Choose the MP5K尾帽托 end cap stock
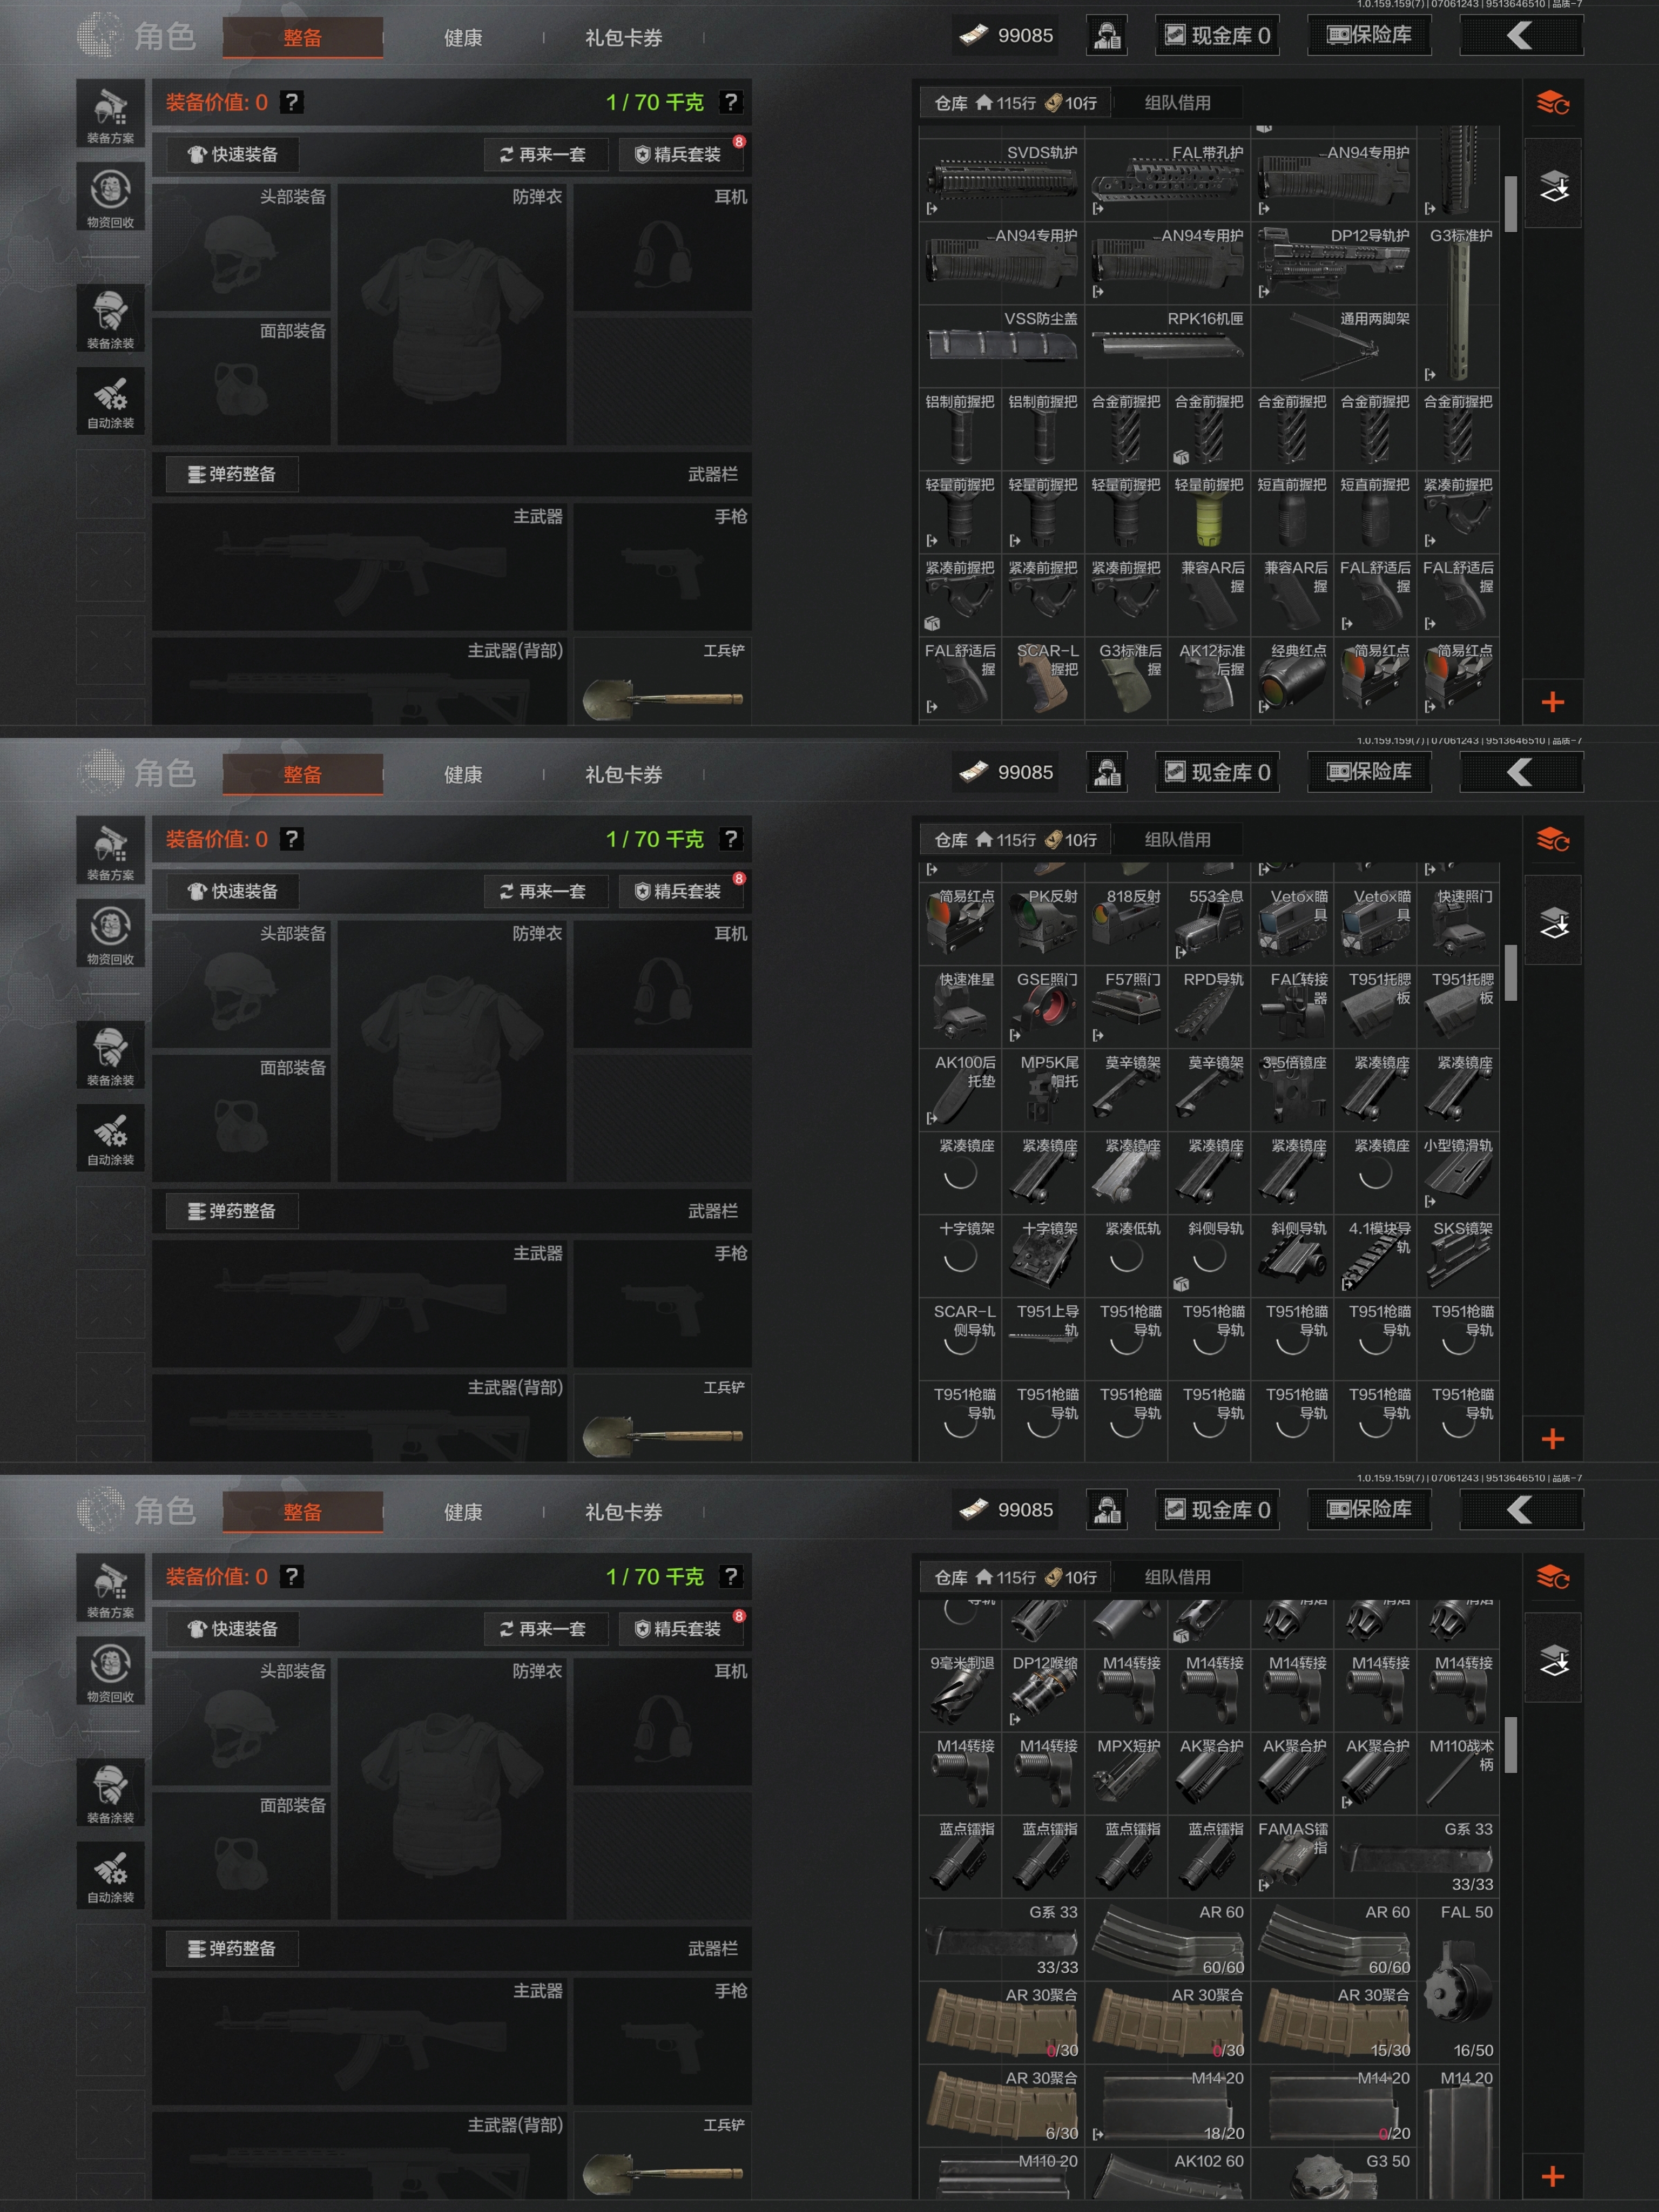This screenshot has width=1659, height=2212. pyautogui.click(x=1043, y=1088)
